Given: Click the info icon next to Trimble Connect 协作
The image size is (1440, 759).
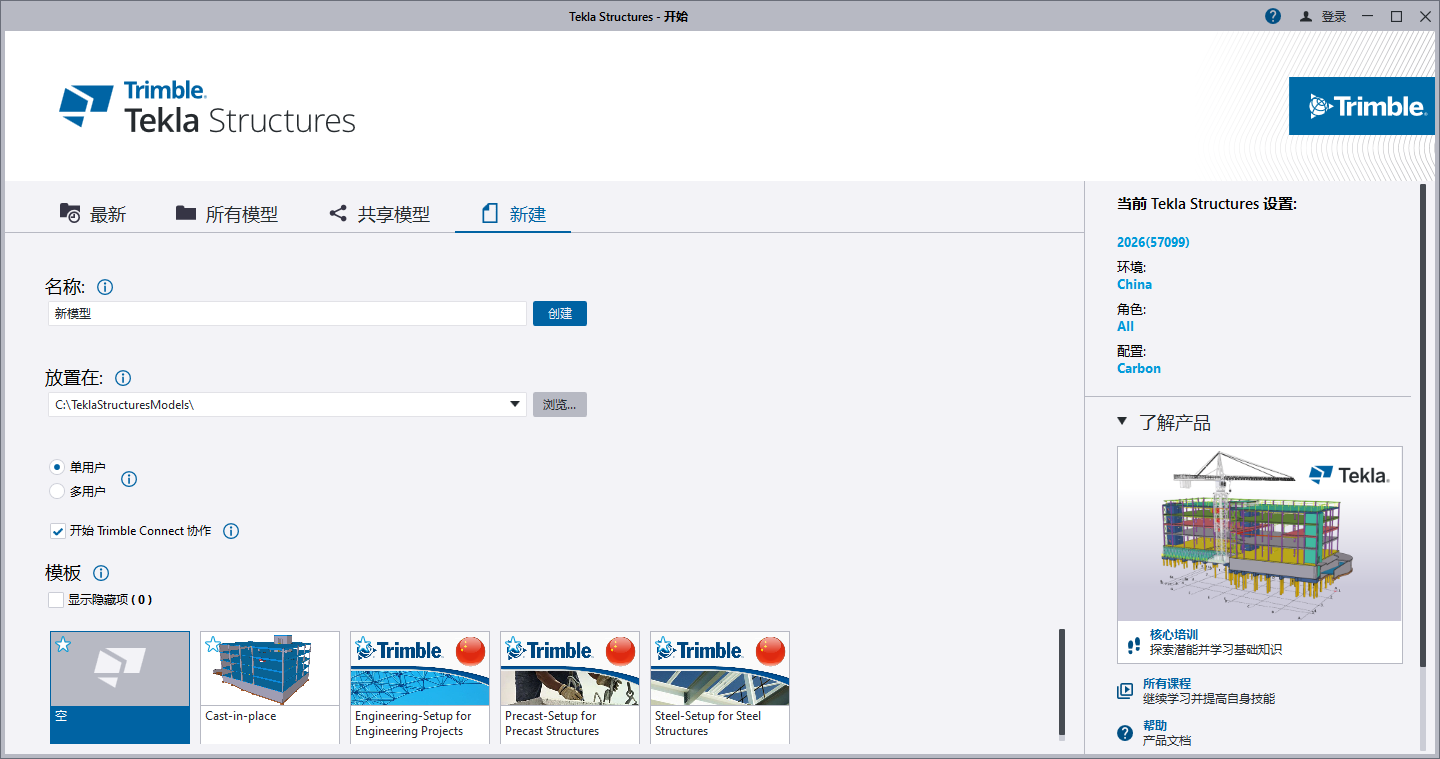Looking at the screenshot, I should click(231, 531).
